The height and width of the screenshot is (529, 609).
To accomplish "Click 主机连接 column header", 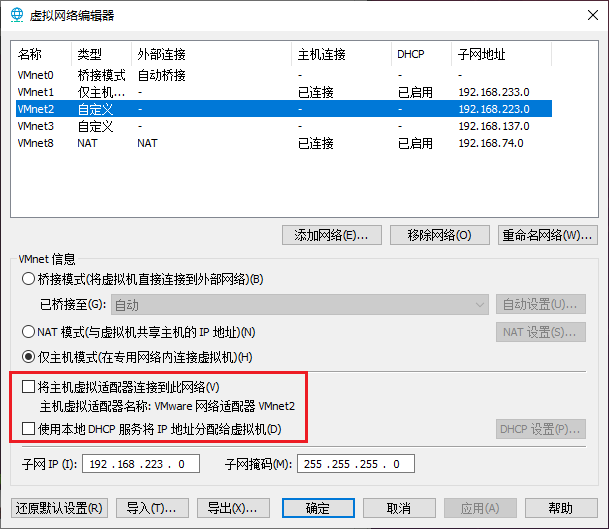I will 341,54.
